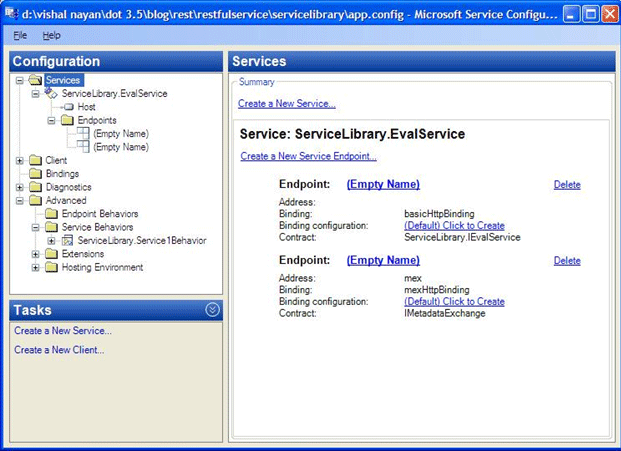Click the Bindings folder icon
The height and width of the screenshot is (451, 621).
click(x=35, y=173)
